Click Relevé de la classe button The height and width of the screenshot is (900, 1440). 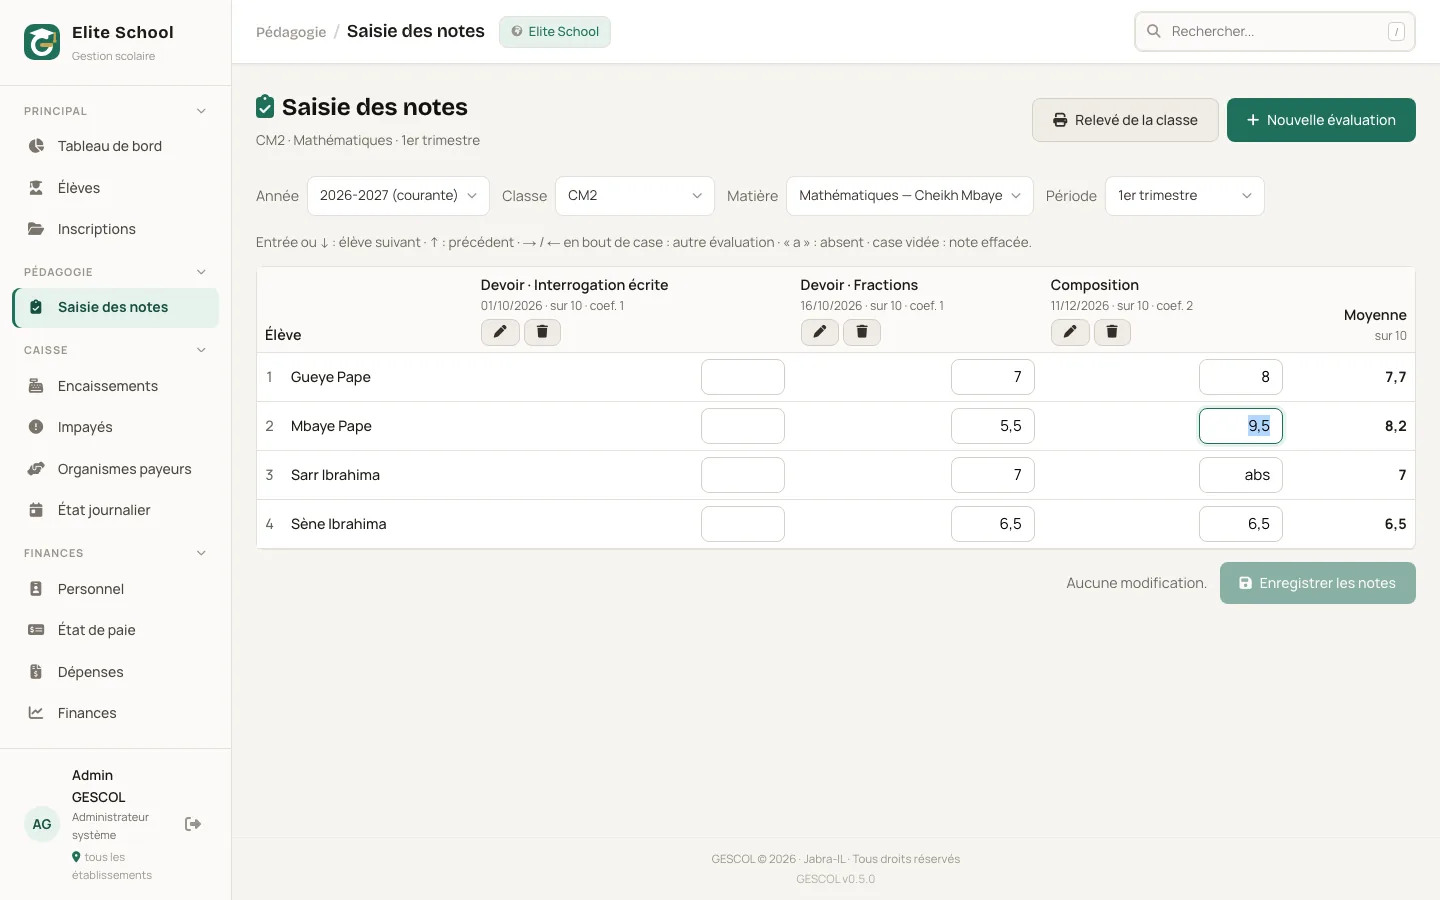click(1125, 120)
